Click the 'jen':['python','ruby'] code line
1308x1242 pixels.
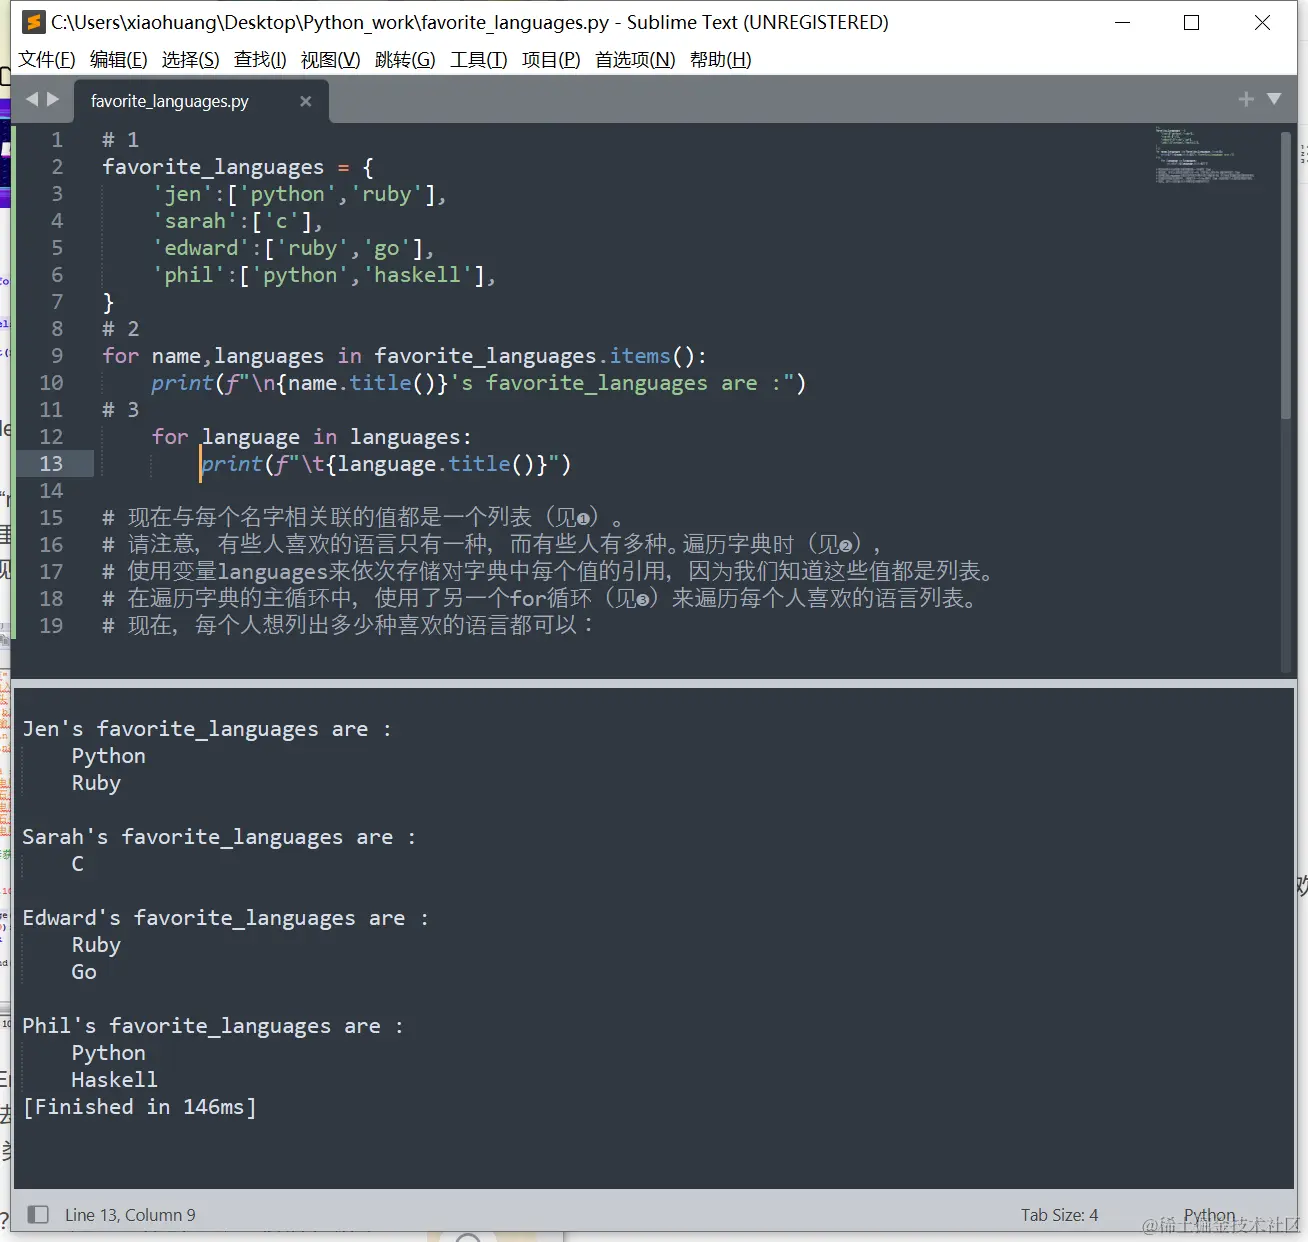[x=299, y=194]
